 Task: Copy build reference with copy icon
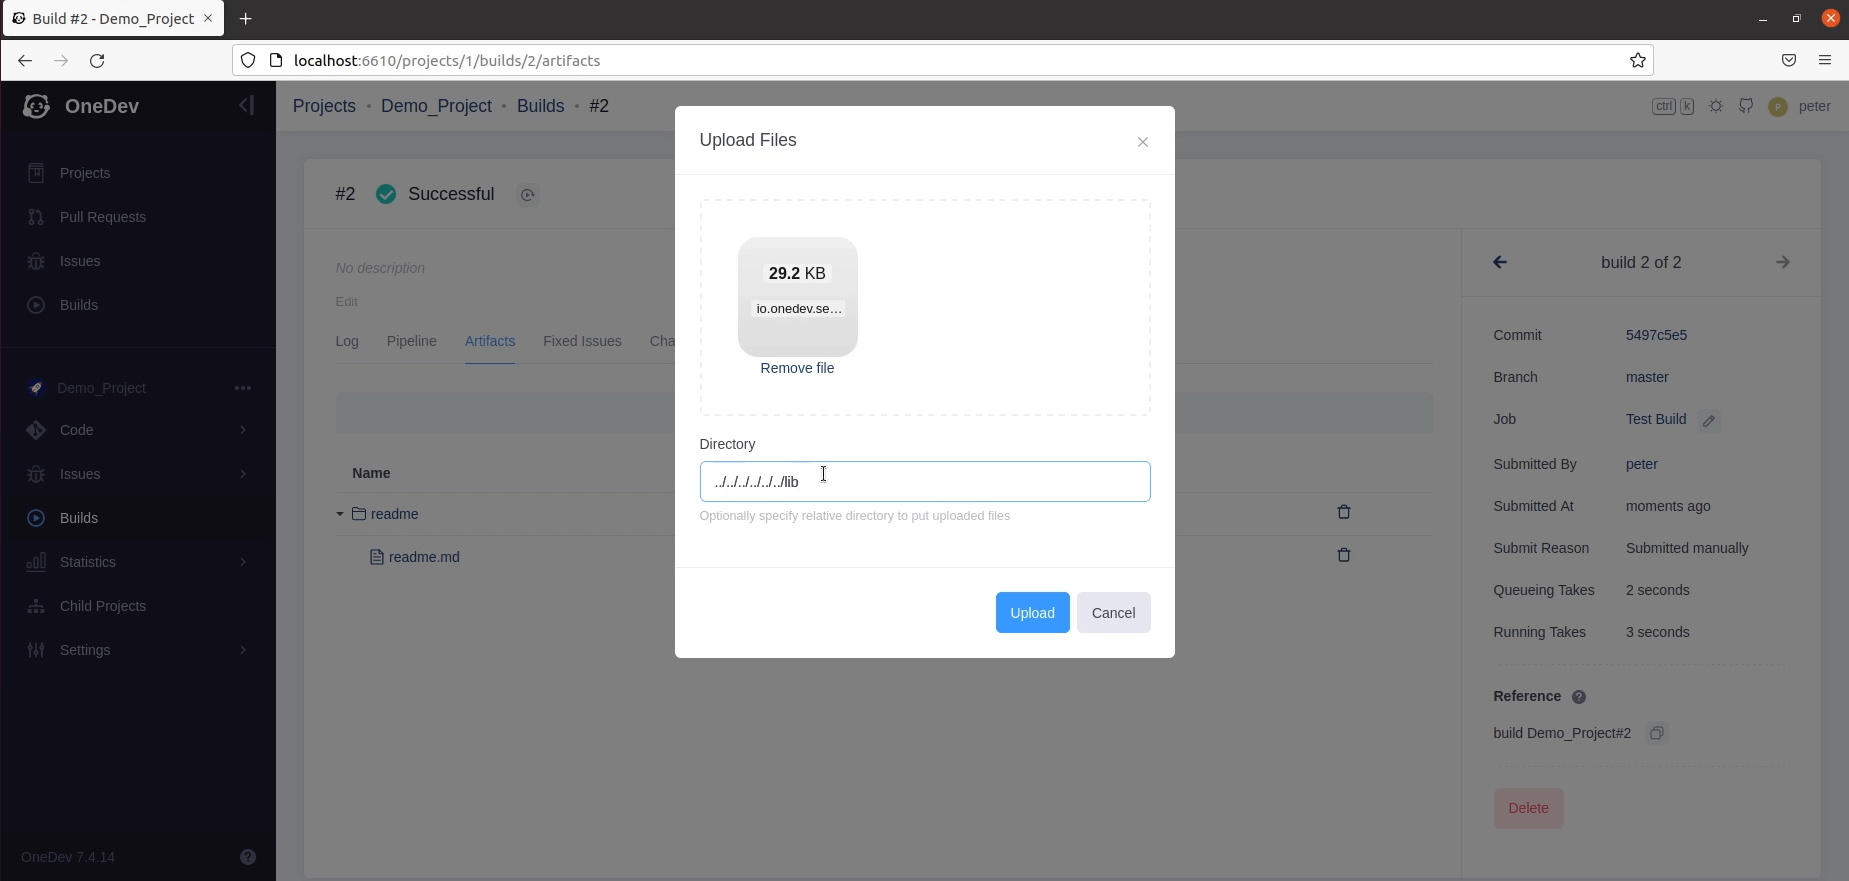[x=1657, y=733]
